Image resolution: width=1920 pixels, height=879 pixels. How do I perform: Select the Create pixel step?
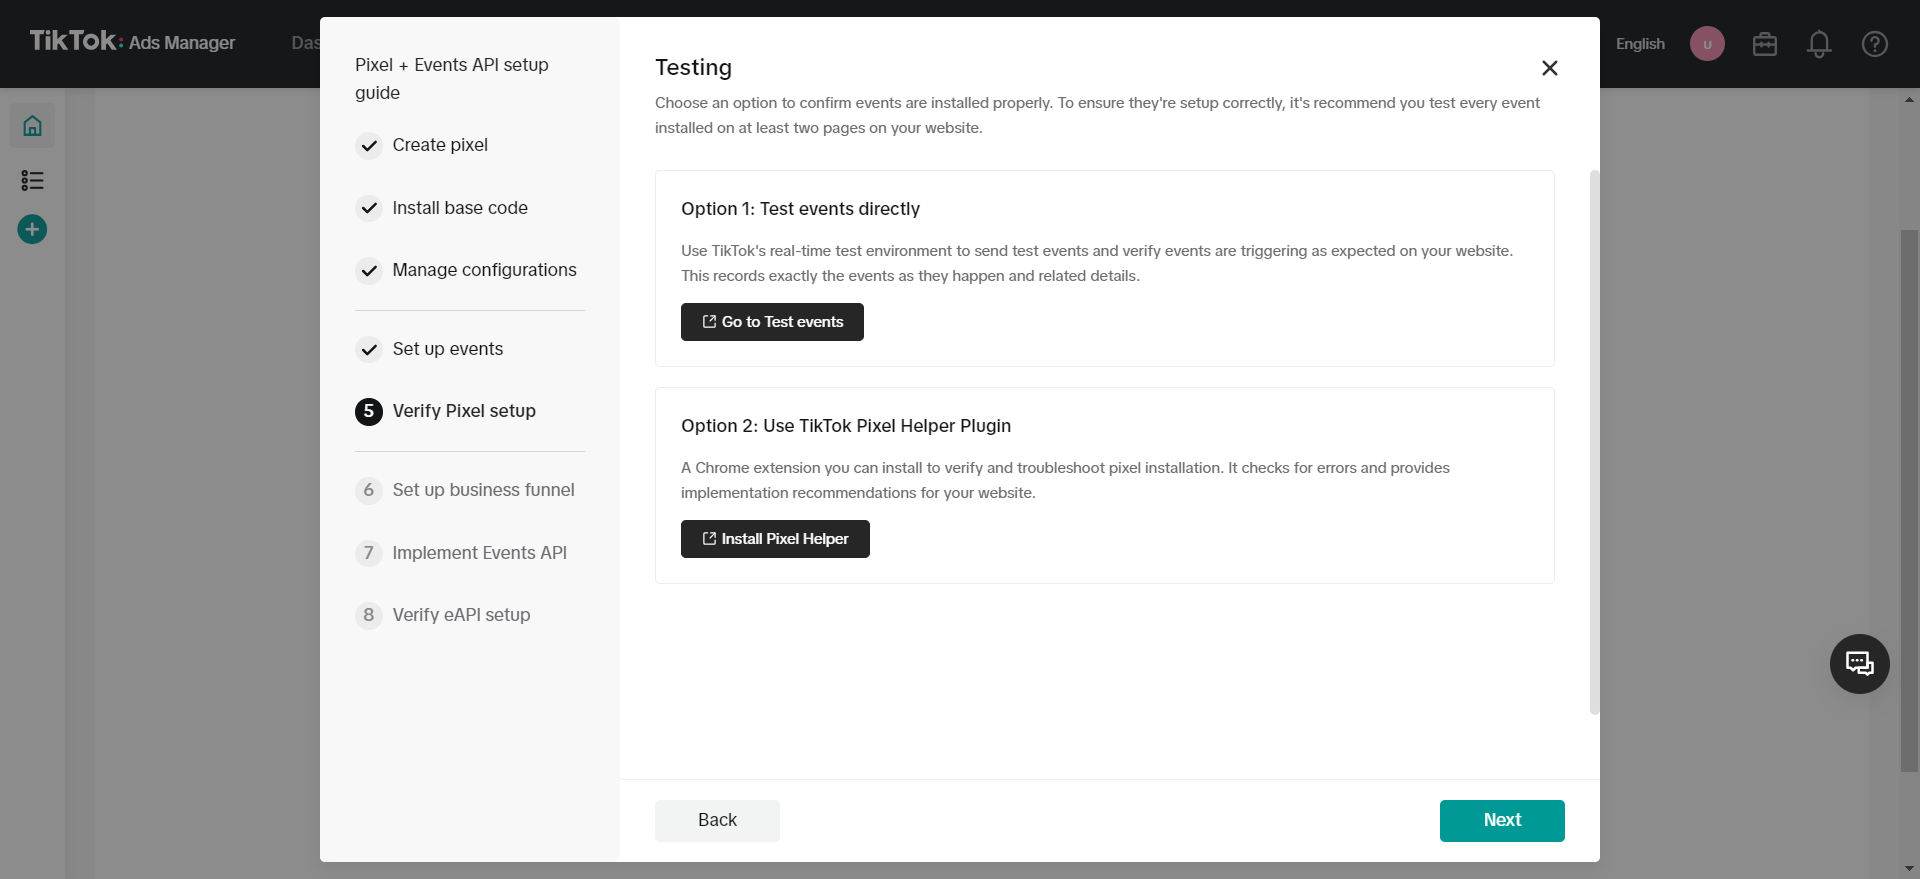440,146
